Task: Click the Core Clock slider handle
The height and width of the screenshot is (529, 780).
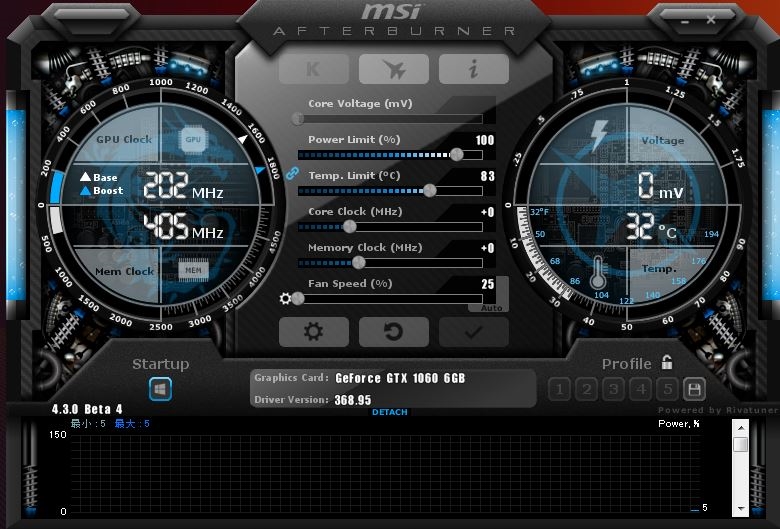Action: coord(350,227)
